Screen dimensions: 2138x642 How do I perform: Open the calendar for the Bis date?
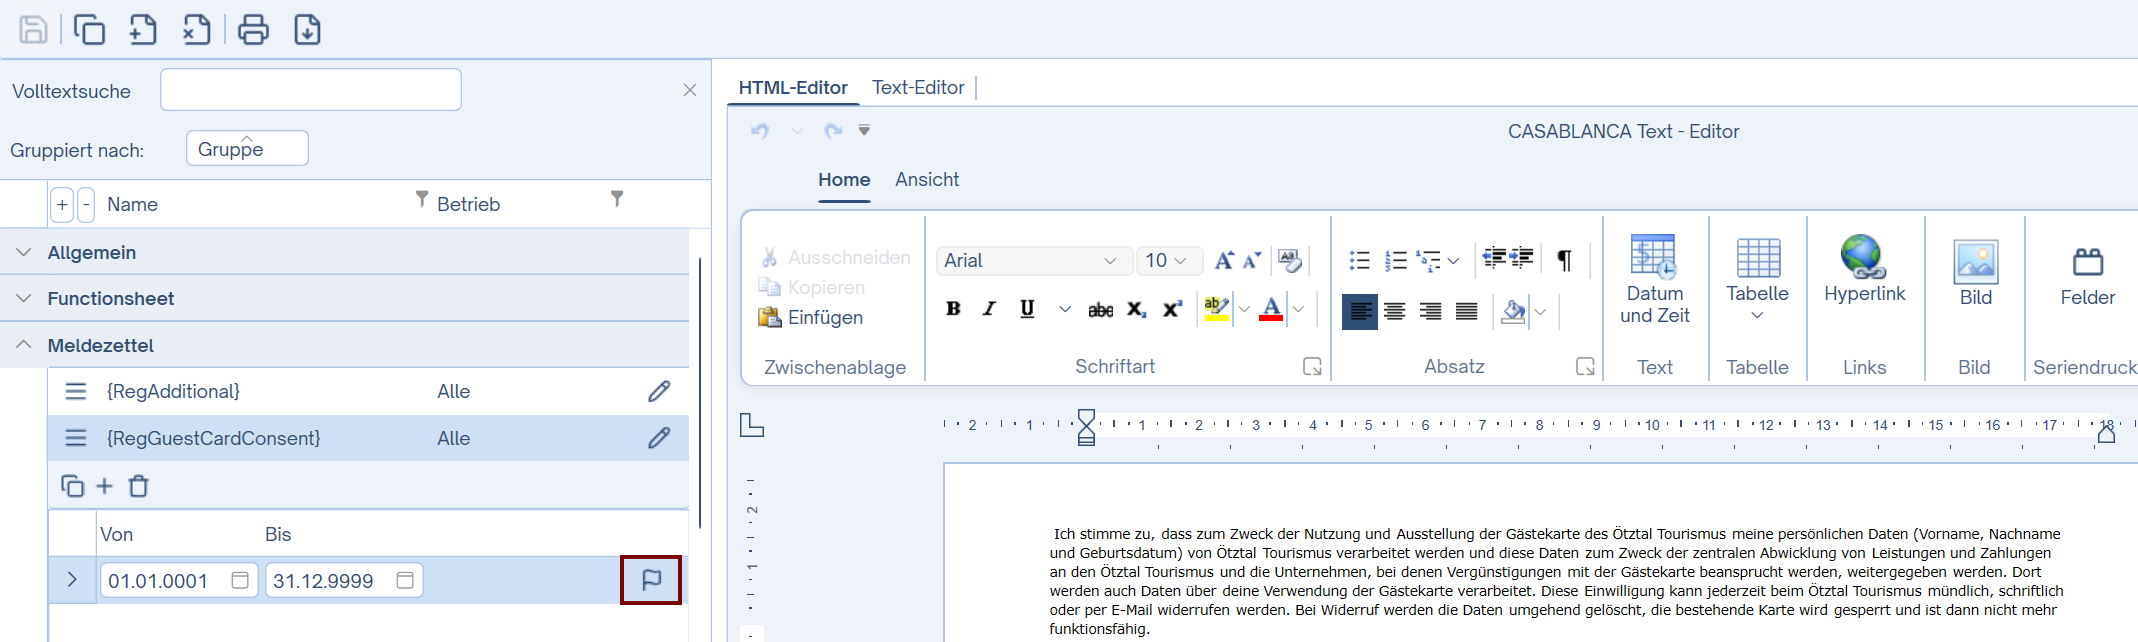click(405, 580)
